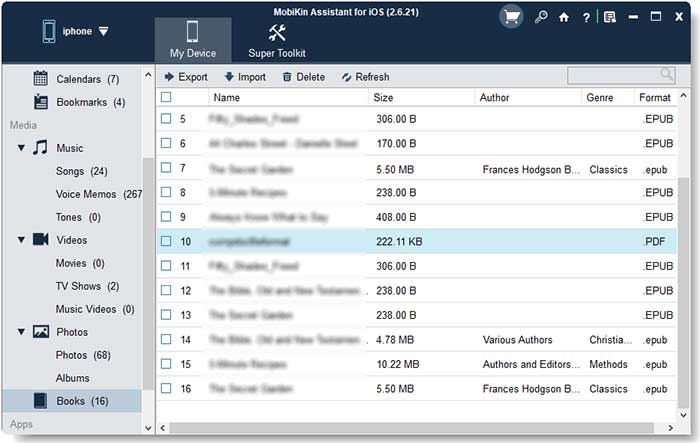
Task: Select Tones (0) in sidebar
Action: [78, 217]
